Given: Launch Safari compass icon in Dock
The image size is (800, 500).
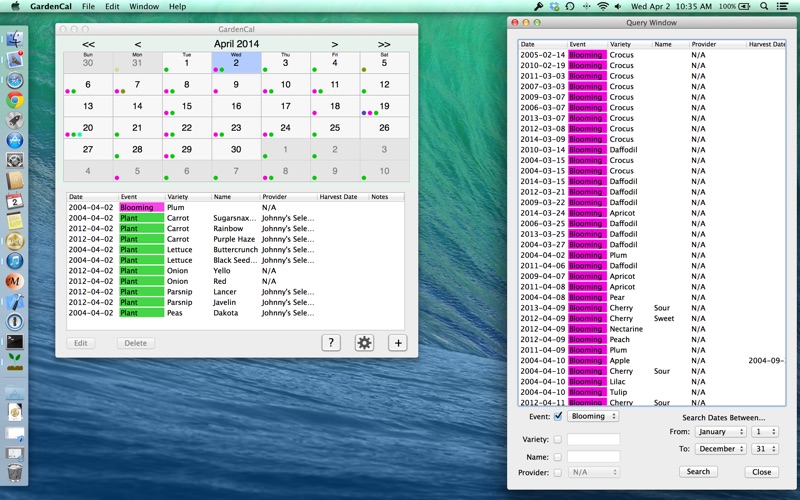Looking at the screenshot, I should (15, 80).
